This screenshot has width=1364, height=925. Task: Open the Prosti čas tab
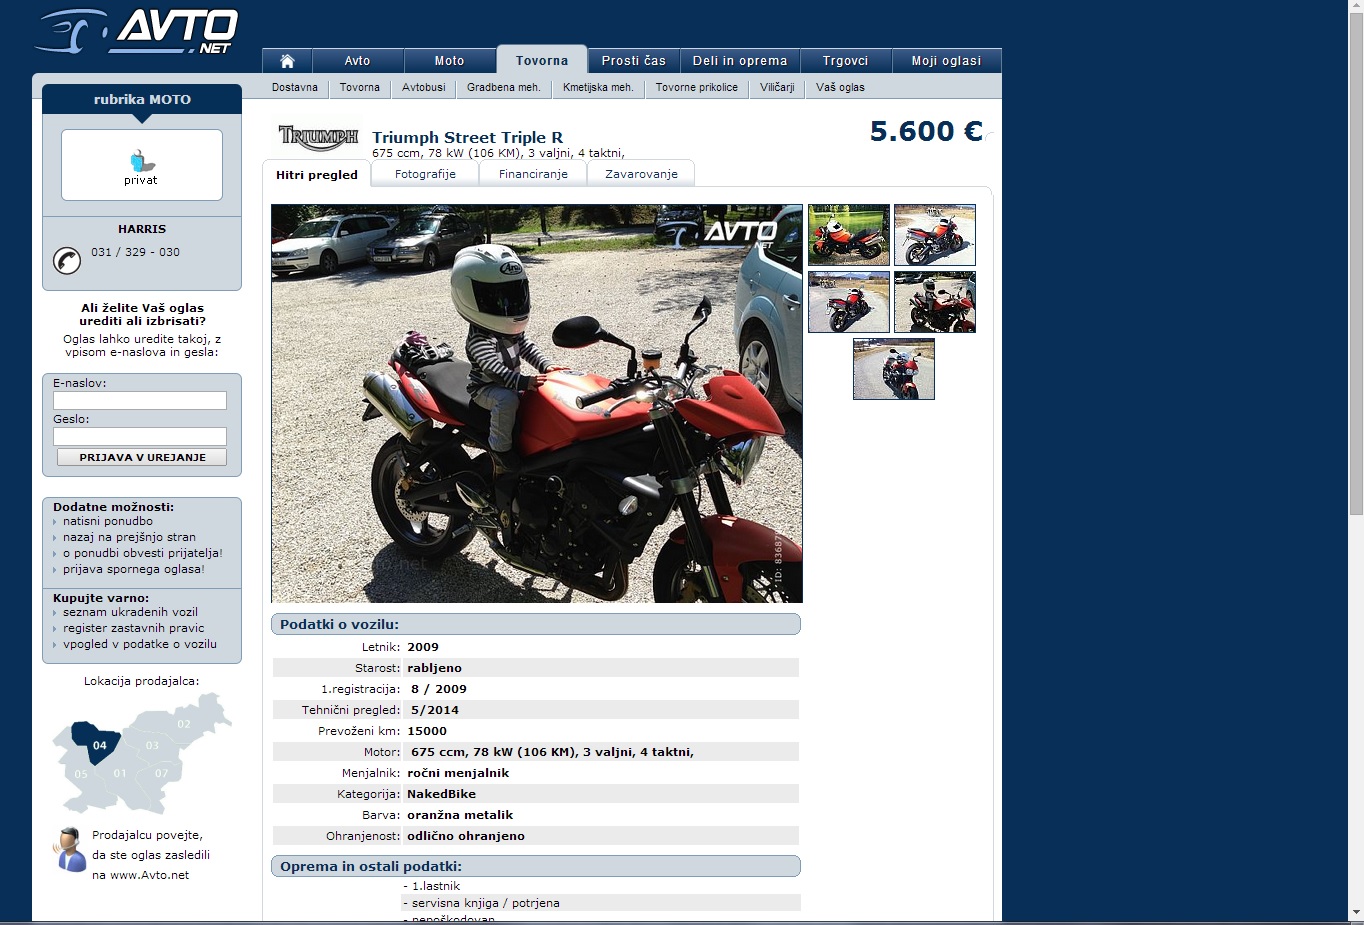634,61
